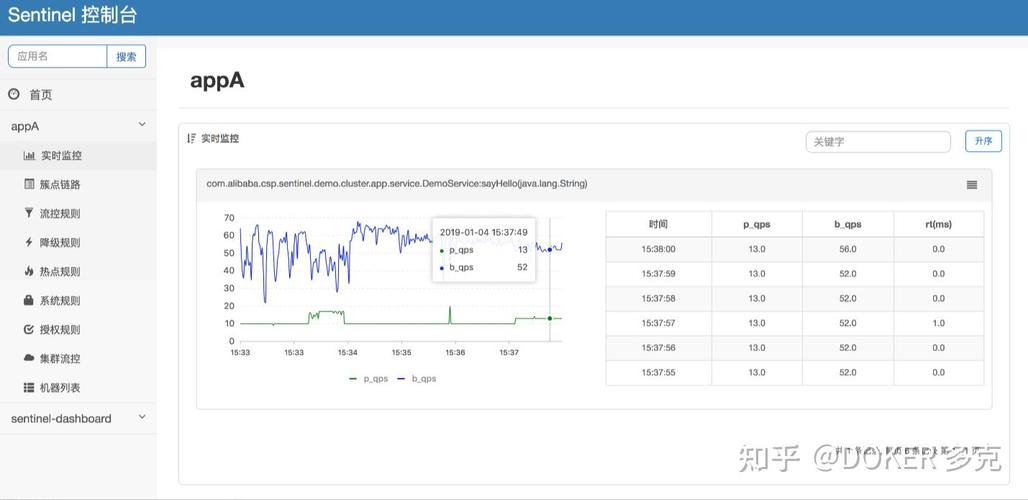The image size is (1028, 500).
Task: Click the lightning bolt icon for 降级规则
Action: [x=28, y=242]
